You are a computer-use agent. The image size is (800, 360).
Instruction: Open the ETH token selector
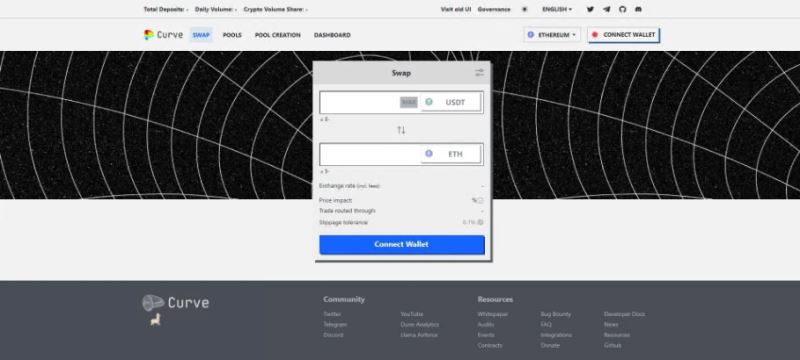point(451,153)
